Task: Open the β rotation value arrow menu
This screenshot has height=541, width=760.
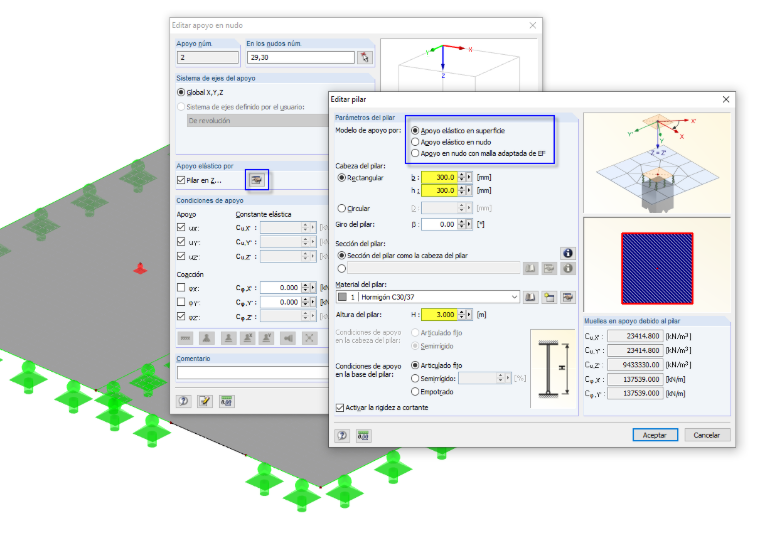Action: pos(469,224)
